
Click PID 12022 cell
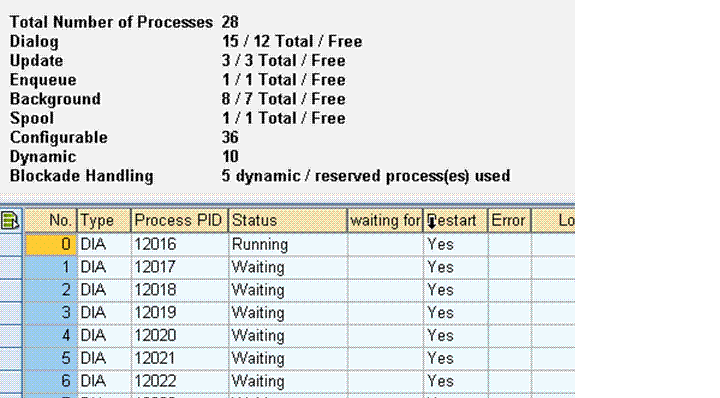180,381
